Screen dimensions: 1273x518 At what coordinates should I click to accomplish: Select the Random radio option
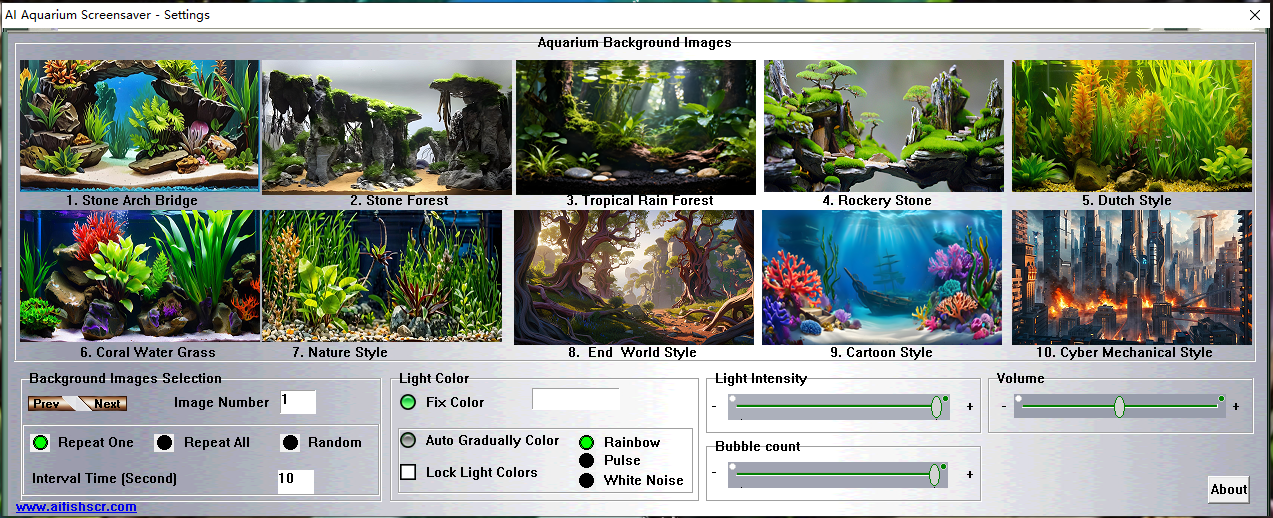point(291,442)
